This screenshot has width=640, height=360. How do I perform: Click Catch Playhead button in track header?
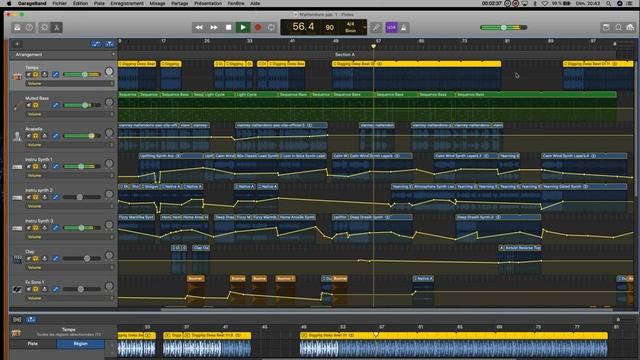109,44
